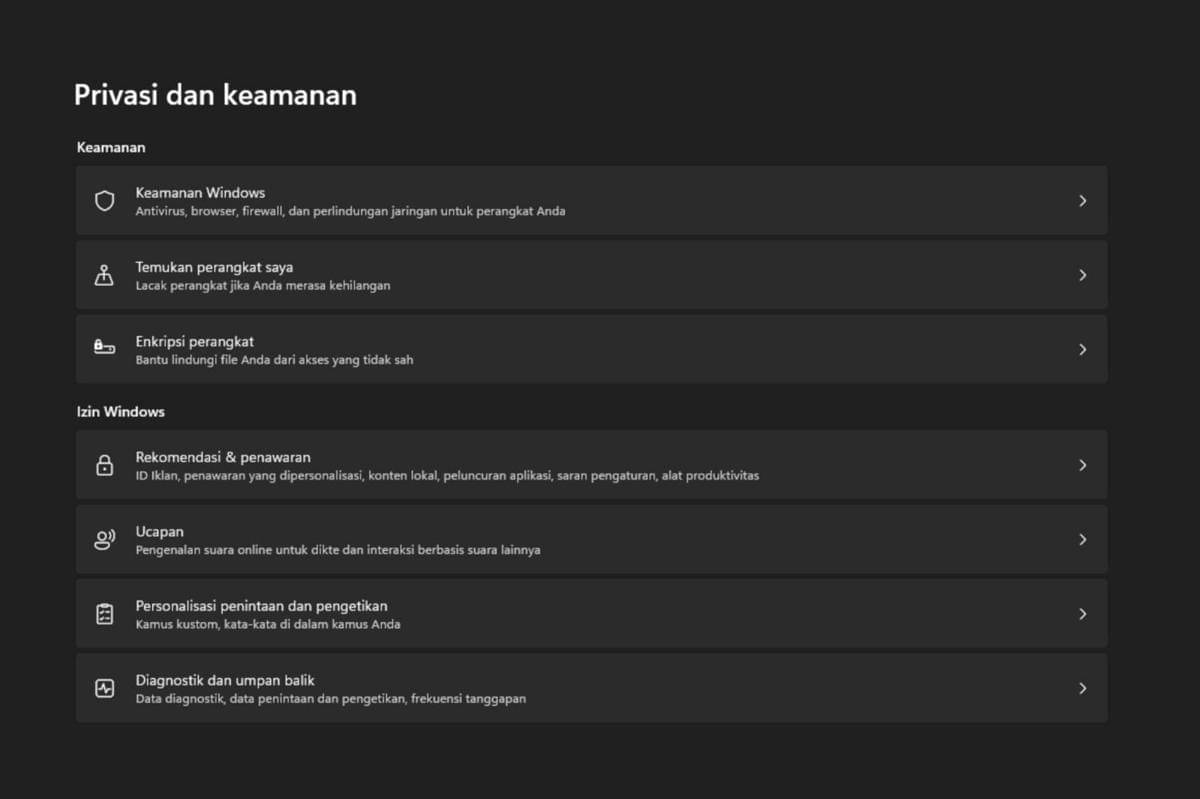Click the chevron for Diagnostik dan umpan balik

pyautogui.click(x=1082, y=688)
